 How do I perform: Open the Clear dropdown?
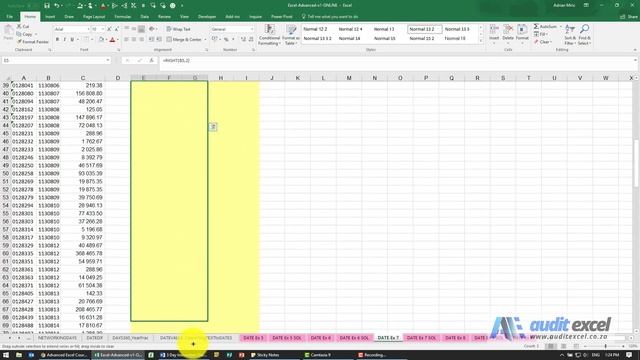coord(543,42)
